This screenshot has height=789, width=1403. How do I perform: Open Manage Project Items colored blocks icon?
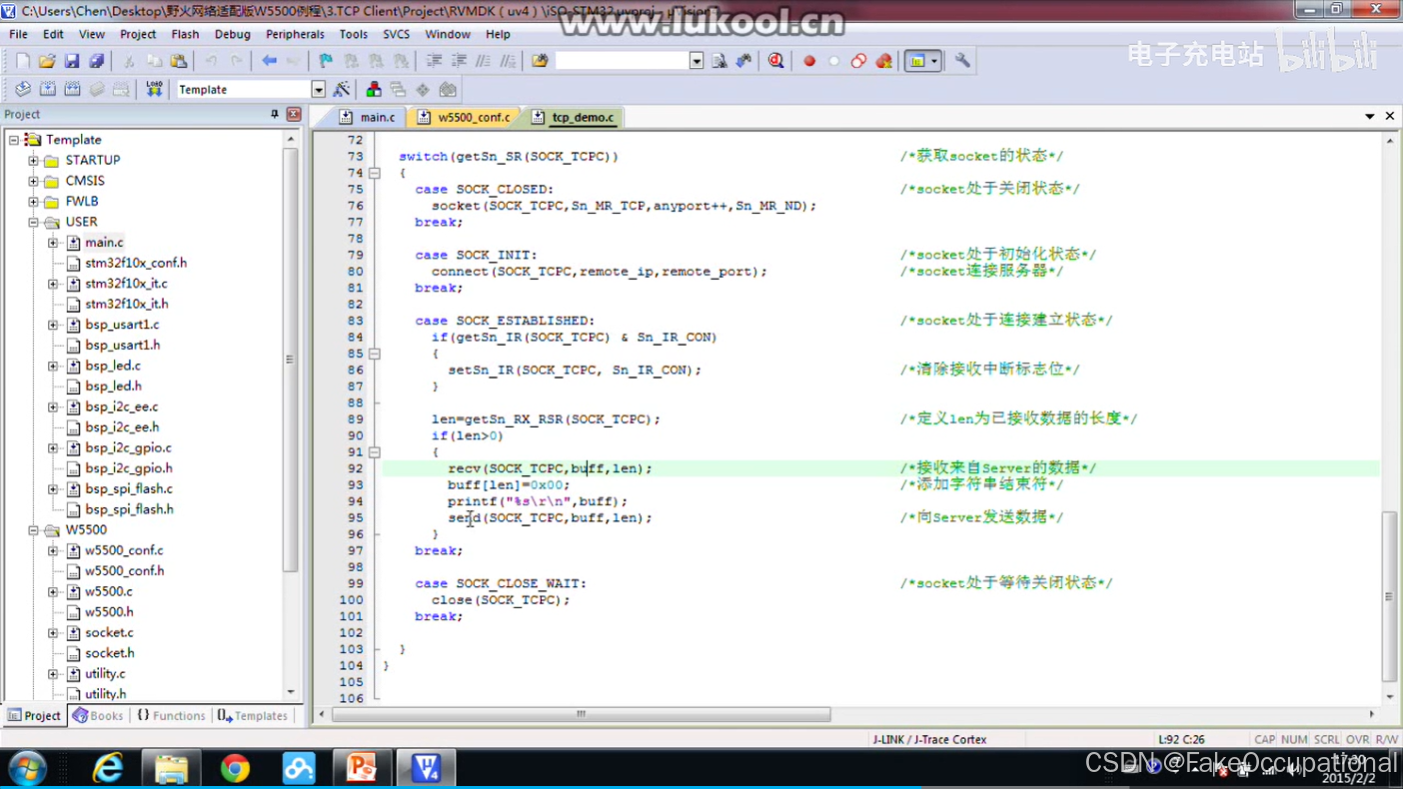click(x=373, y=90)
